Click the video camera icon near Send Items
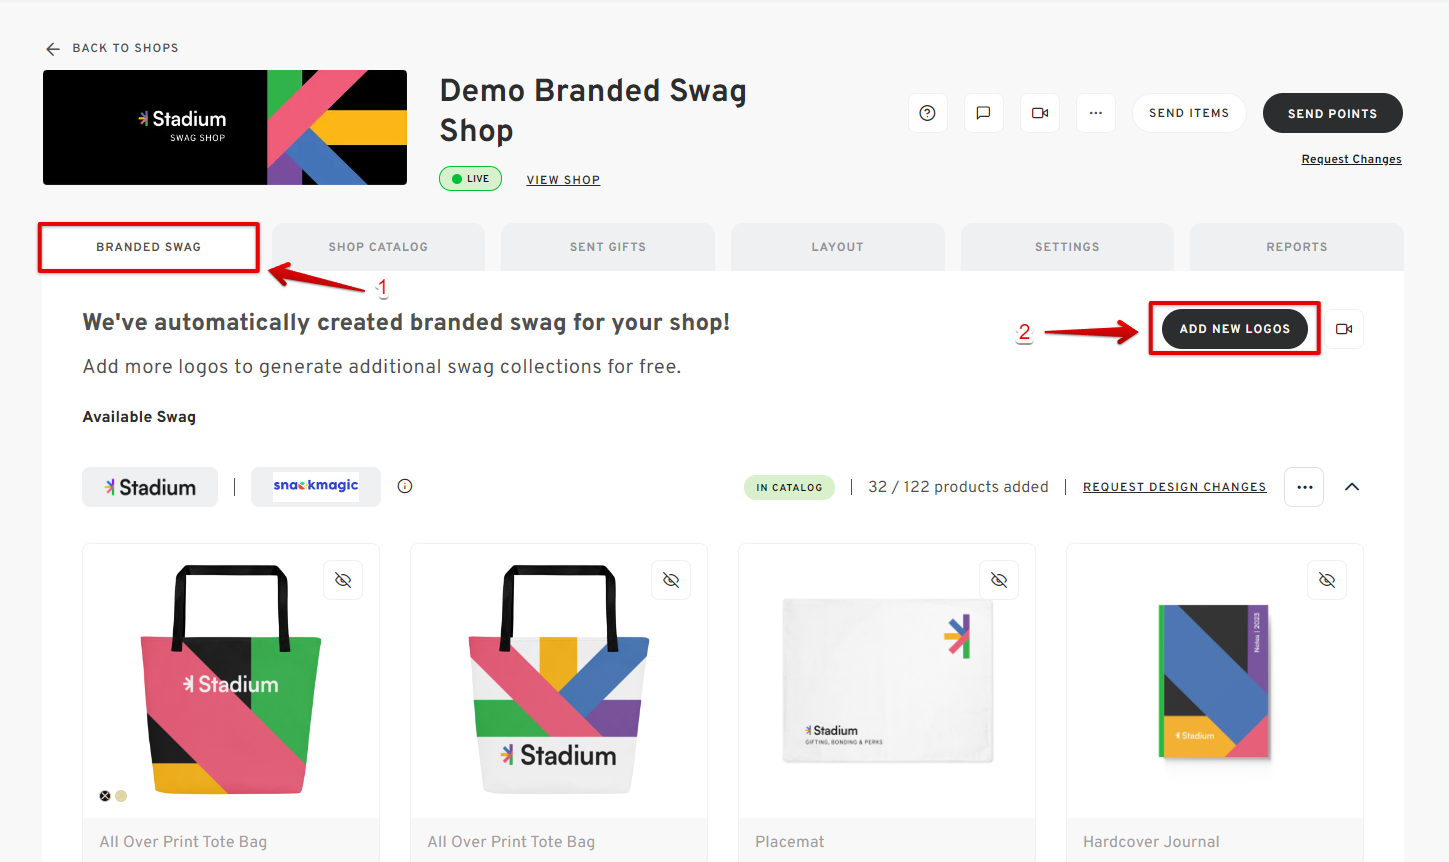The height and width of the screenshot is (862, 1449). [1039, 113]
